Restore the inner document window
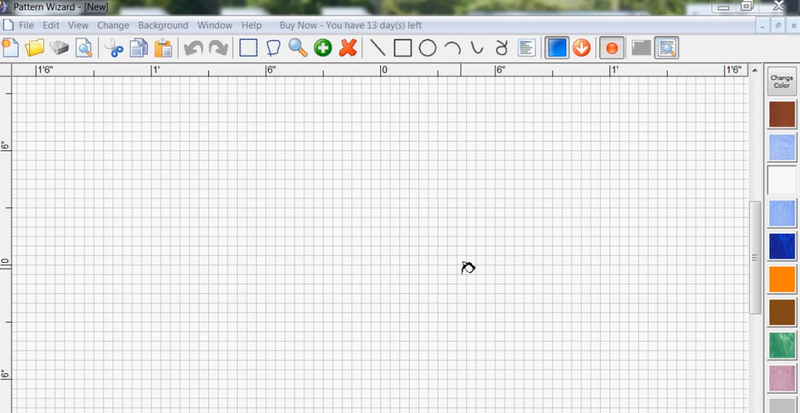This screenshot has width=800, height=413. coord(778,26)
